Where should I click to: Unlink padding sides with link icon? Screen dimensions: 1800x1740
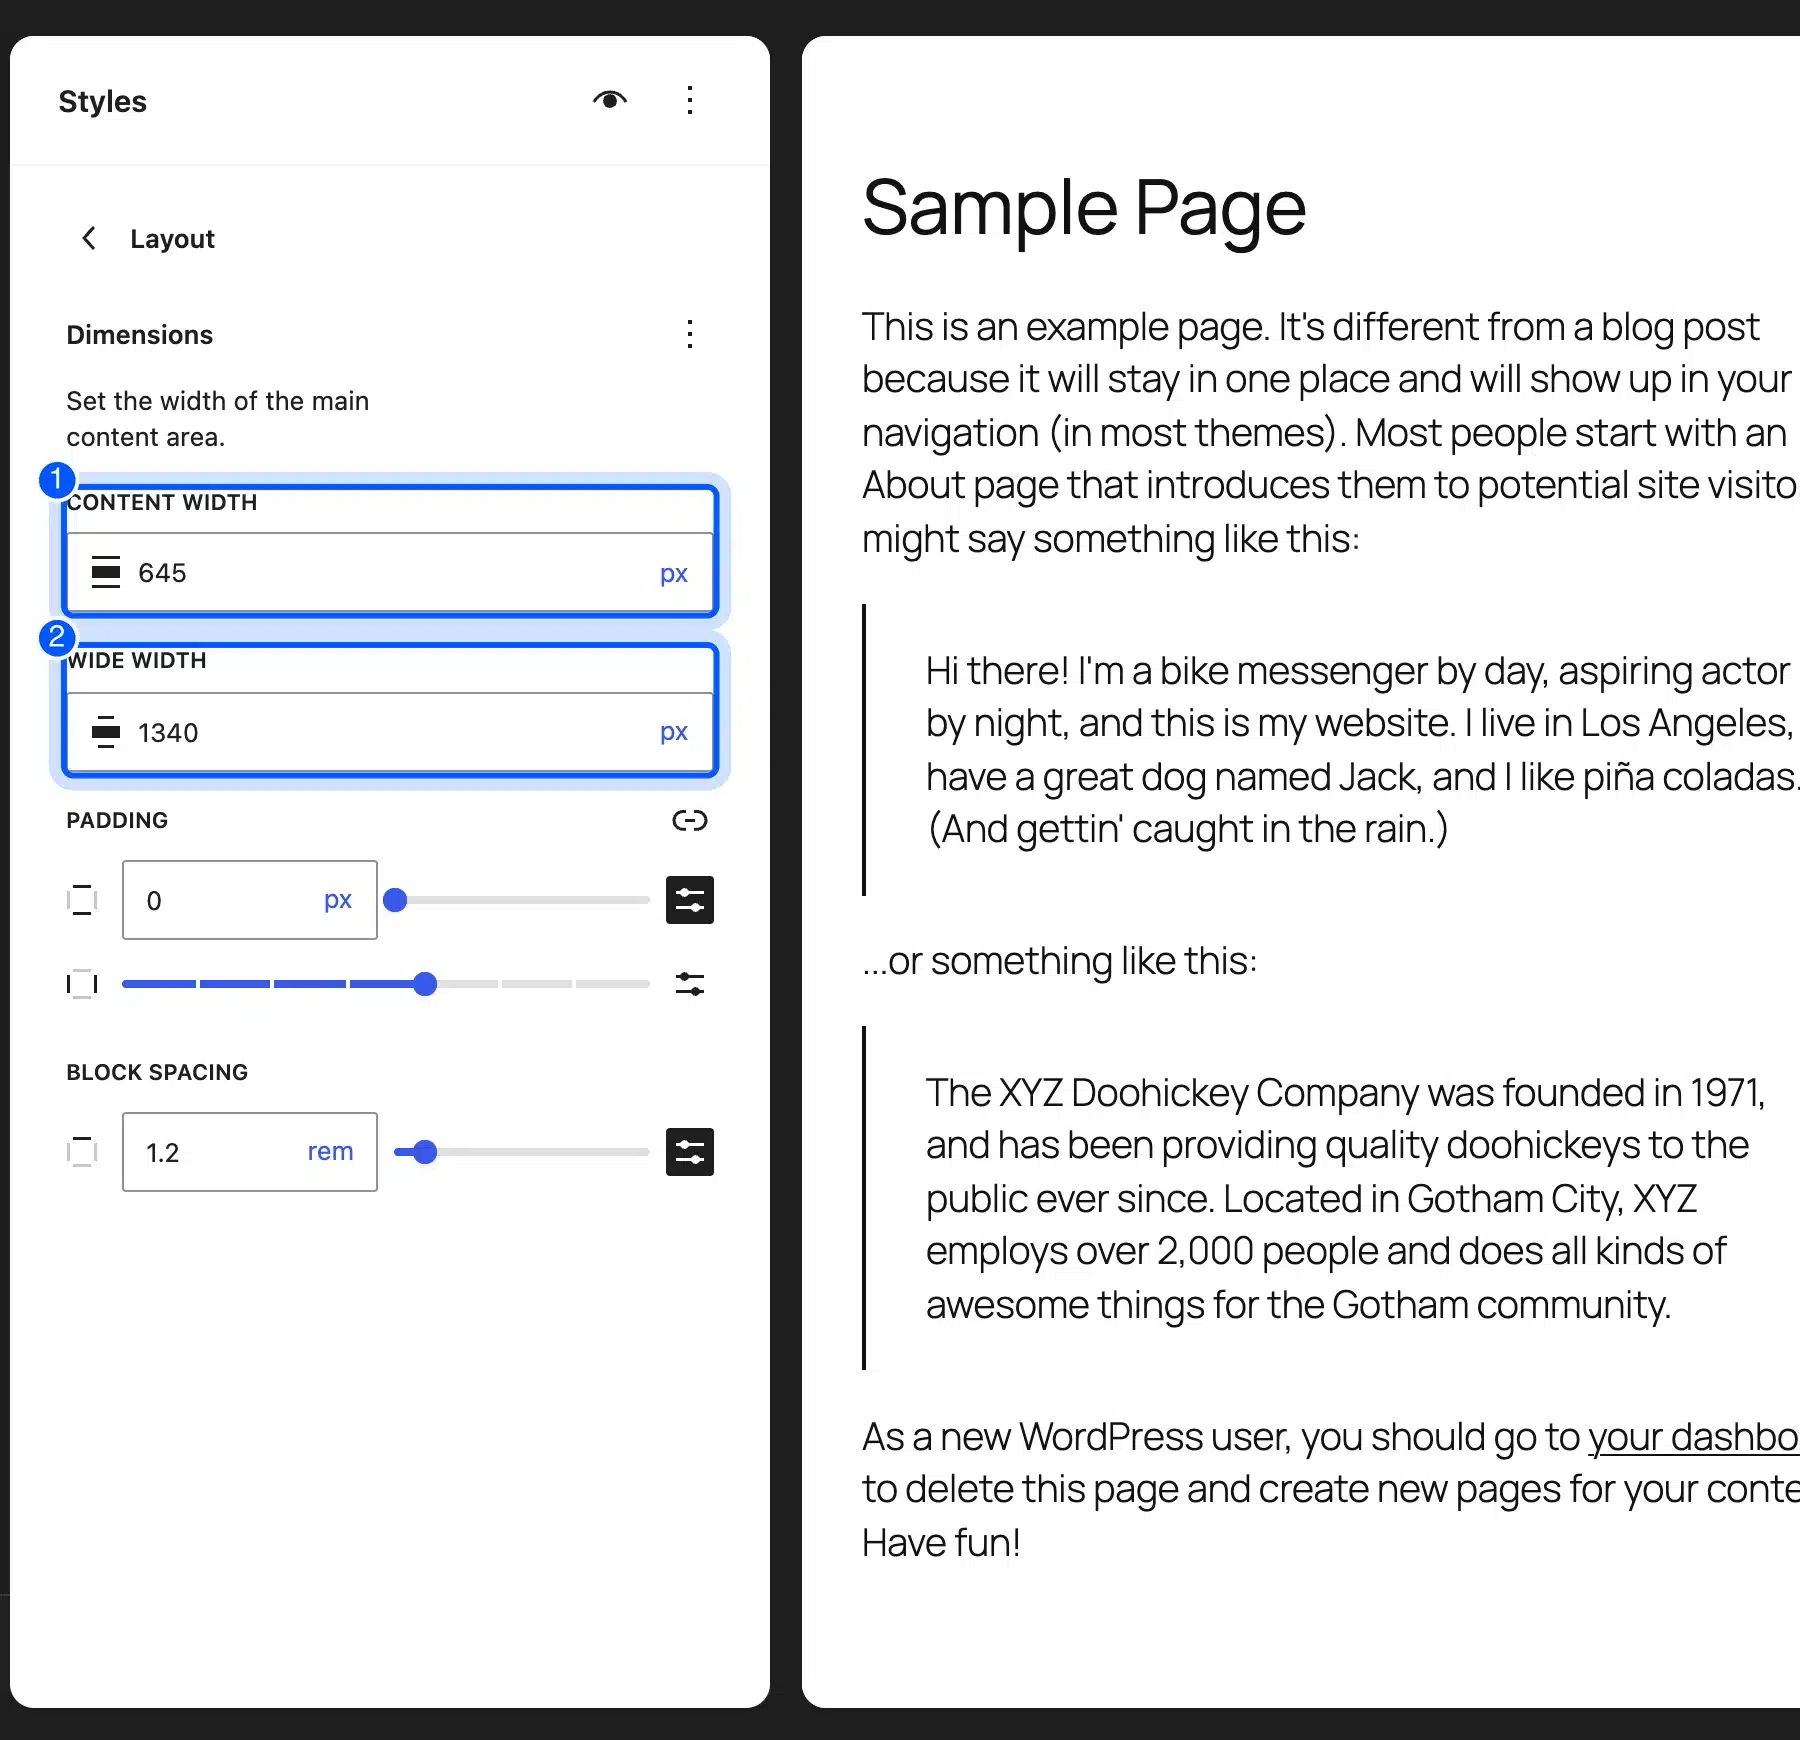(x=690, y=821)
